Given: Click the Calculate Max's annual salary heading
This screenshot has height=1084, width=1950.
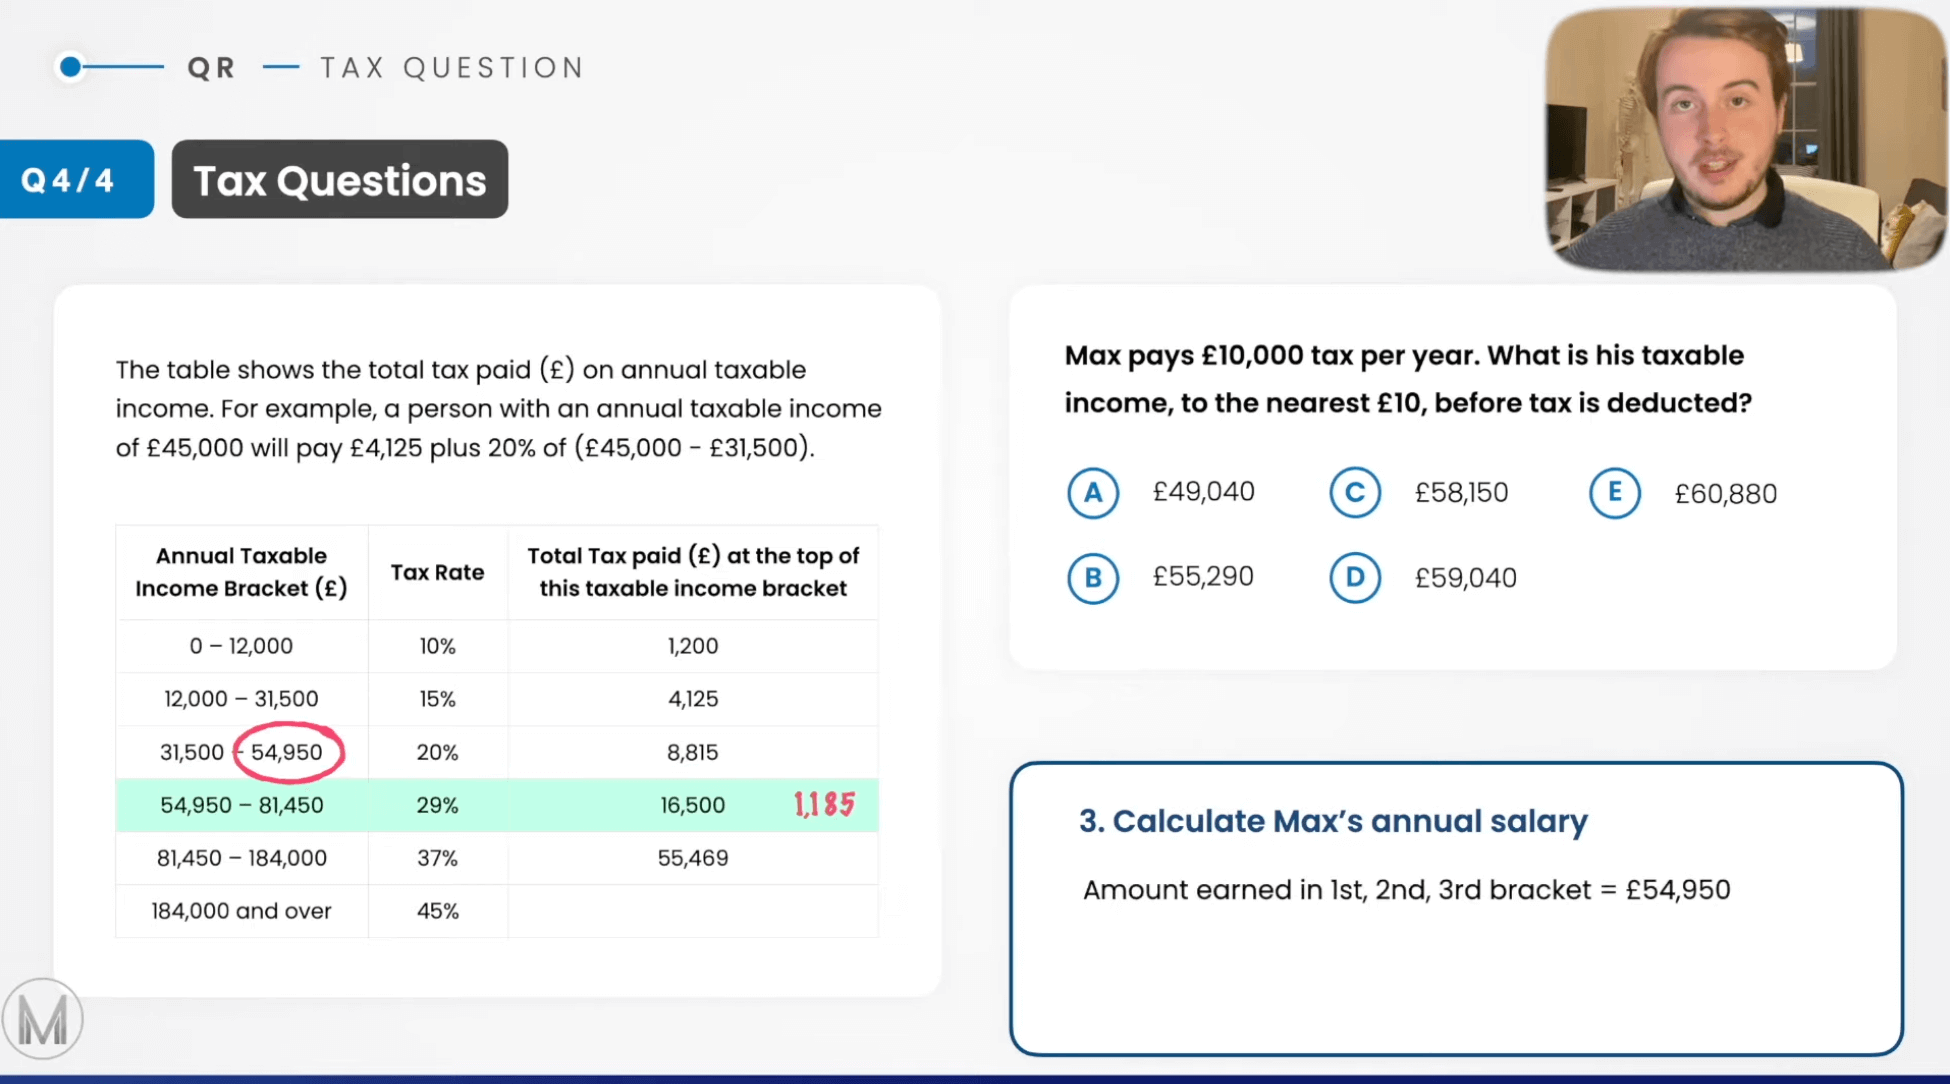Looking at the screenshot, I should [1333, 821].
